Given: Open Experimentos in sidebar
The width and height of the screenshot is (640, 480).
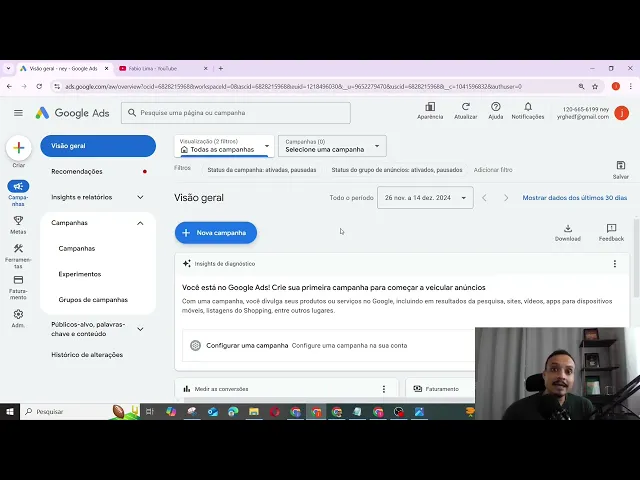Looking at the screenshot, I should (x=80, y=274).
